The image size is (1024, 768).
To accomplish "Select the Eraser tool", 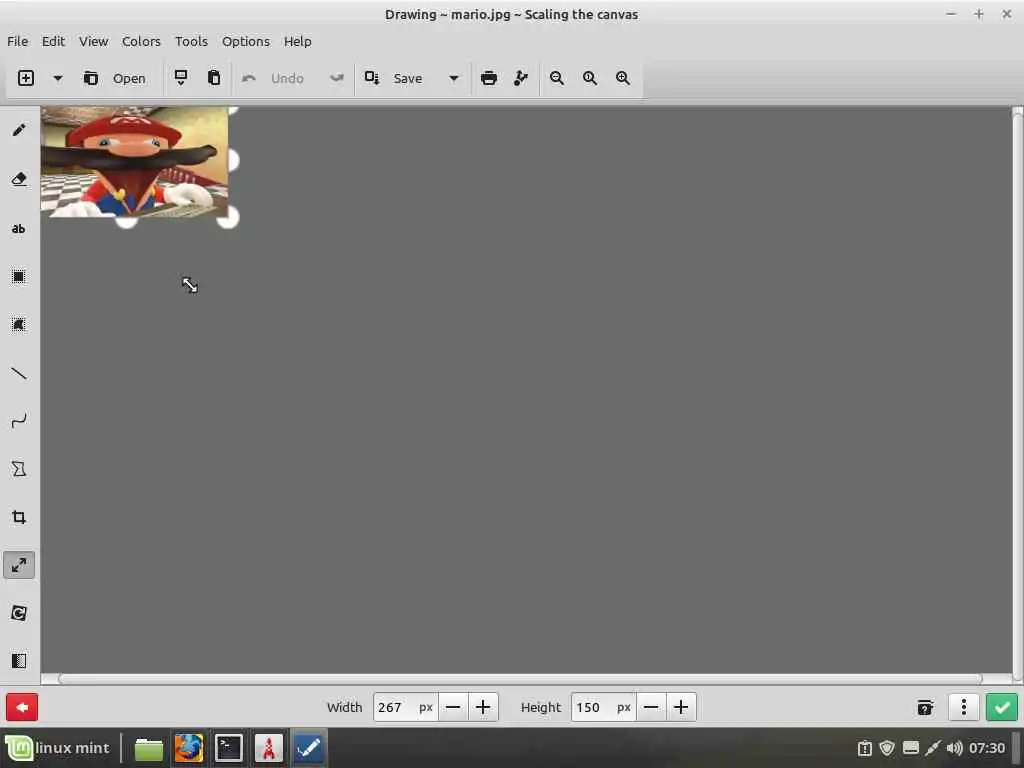I will point(19,179).
